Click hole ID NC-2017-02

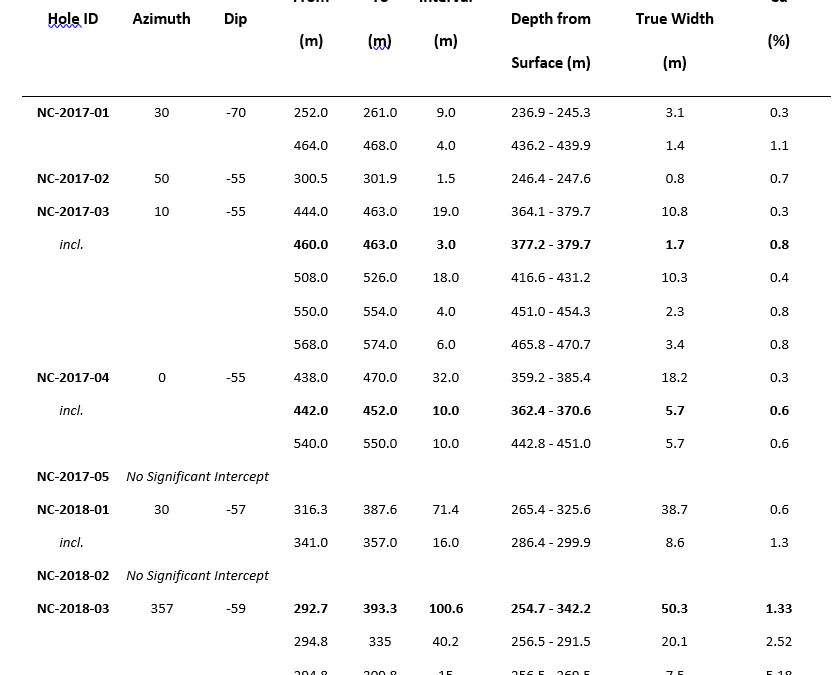(x=73, y=179)
